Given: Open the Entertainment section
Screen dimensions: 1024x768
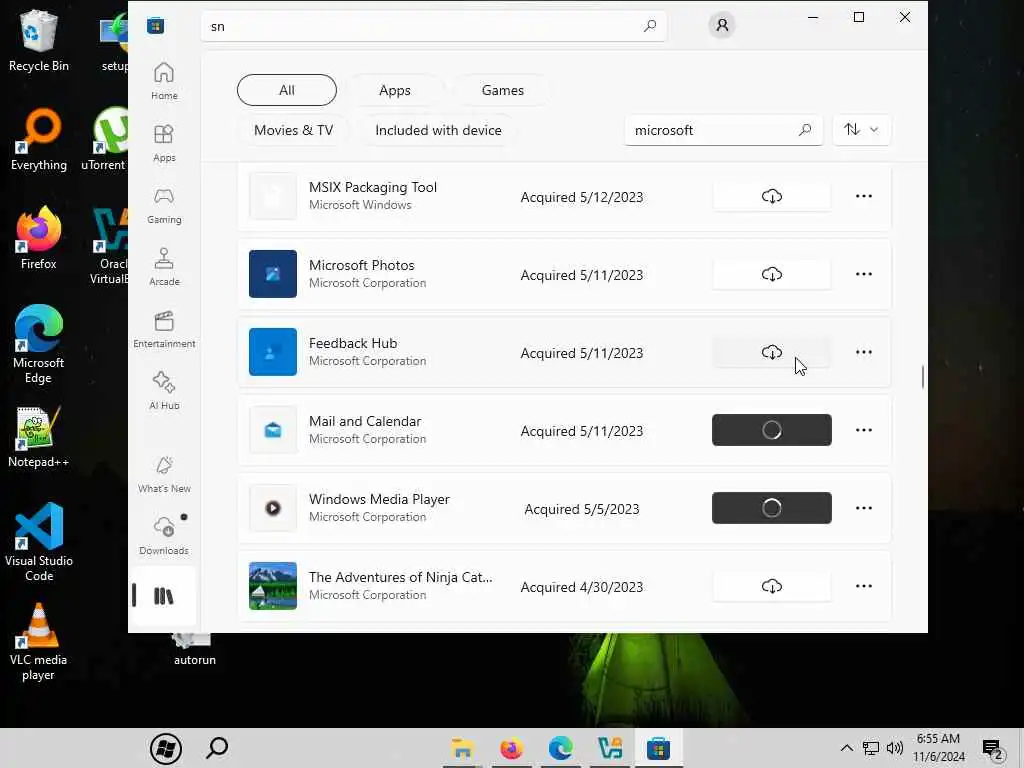Looking at the screenshot, I should point(164,329).
